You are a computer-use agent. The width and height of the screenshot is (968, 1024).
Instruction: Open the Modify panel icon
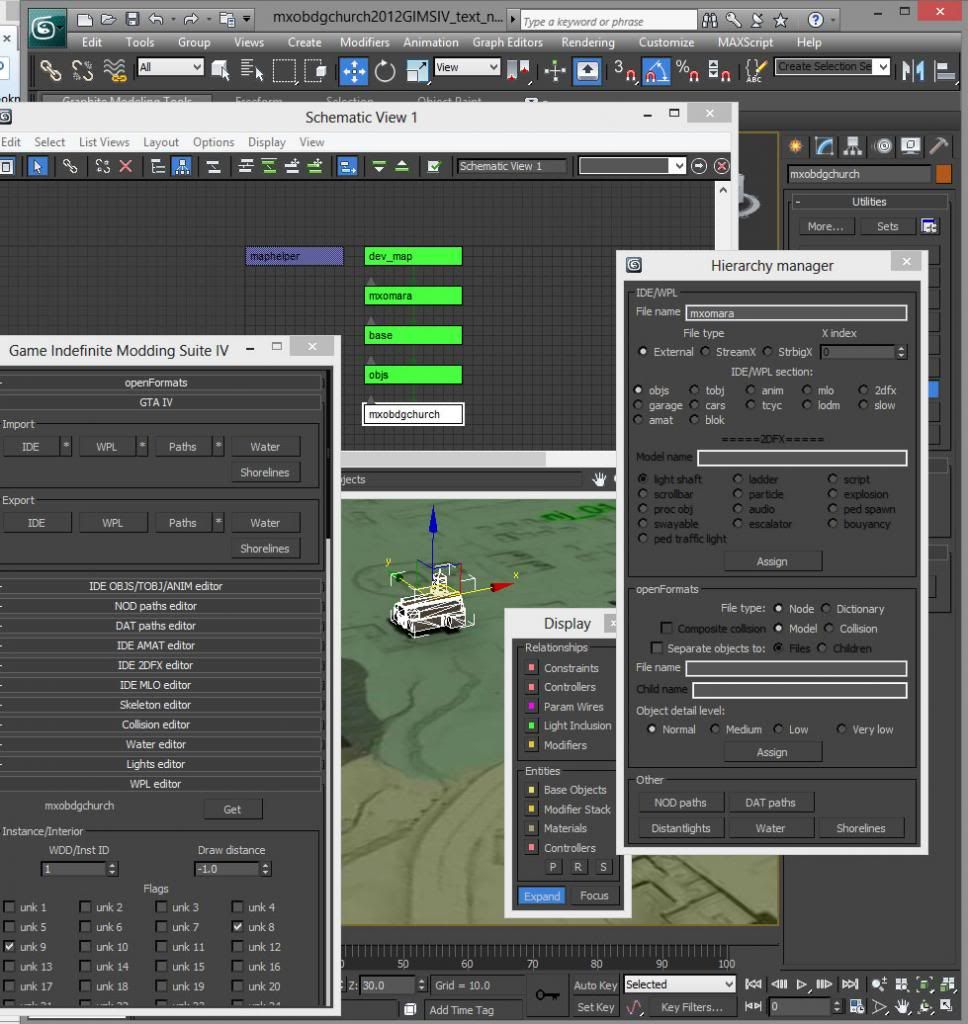click(x=824, y=146)
